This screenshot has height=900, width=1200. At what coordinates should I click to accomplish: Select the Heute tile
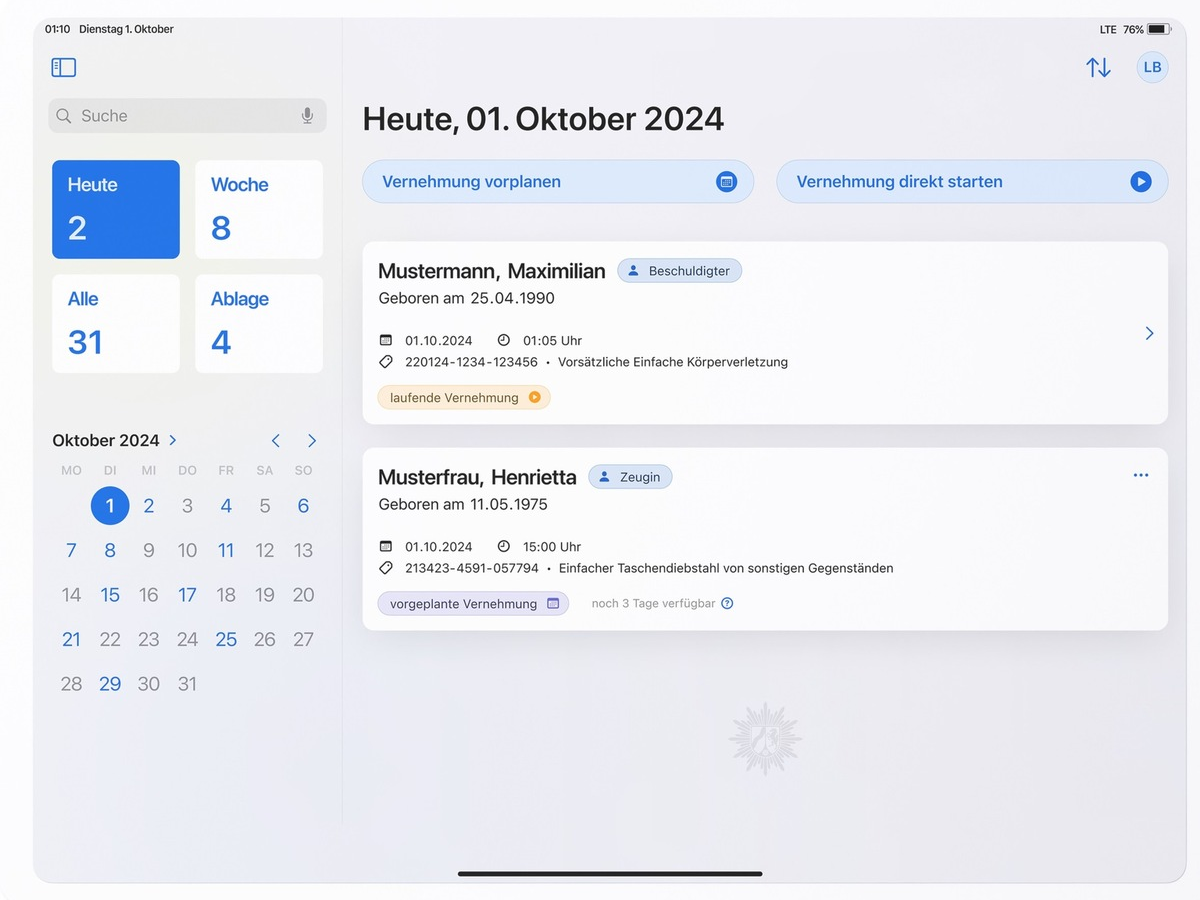coord(116,209)
